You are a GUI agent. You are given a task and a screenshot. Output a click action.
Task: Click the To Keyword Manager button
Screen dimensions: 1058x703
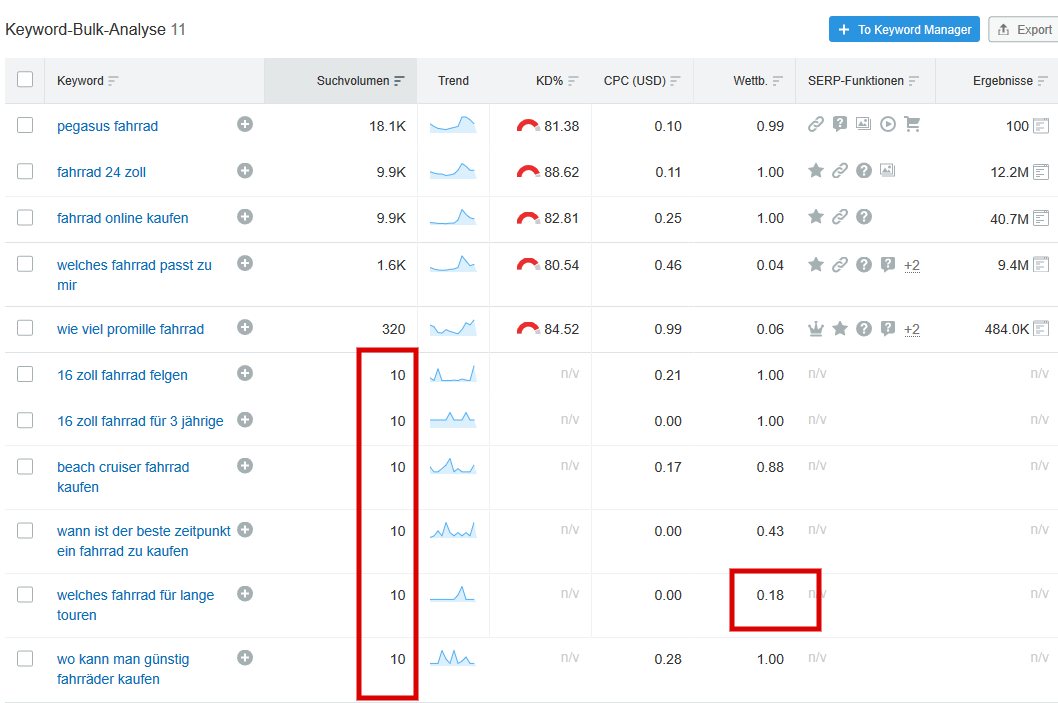[904, 29]
